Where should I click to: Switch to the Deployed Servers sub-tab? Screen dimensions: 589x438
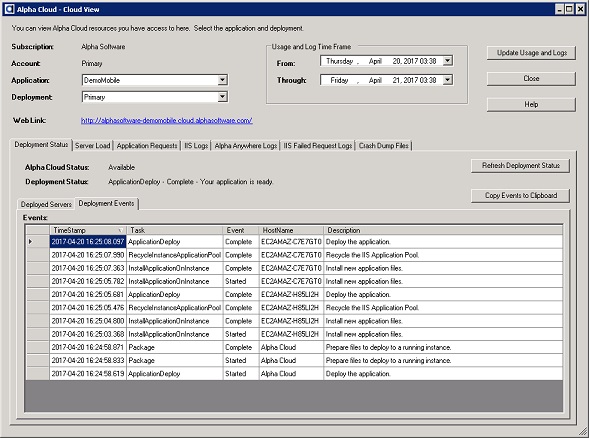[x=46, y=204]
